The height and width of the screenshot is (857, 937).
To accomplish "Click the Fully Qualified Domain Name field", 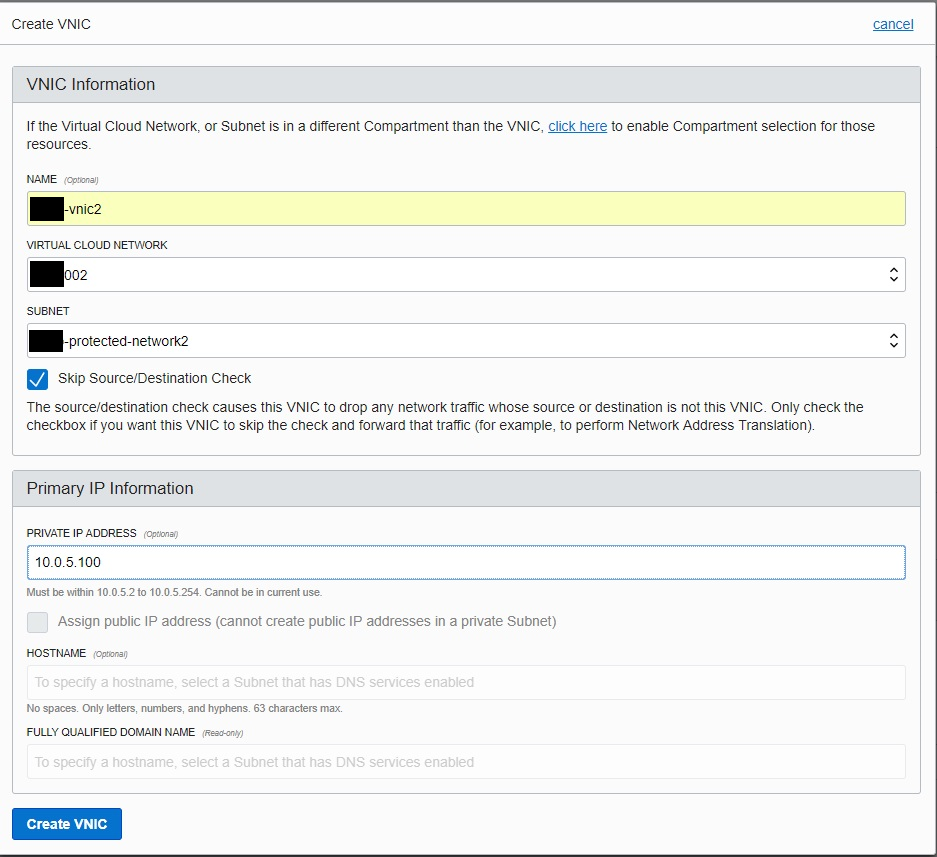I will click(x=466, y=762).
